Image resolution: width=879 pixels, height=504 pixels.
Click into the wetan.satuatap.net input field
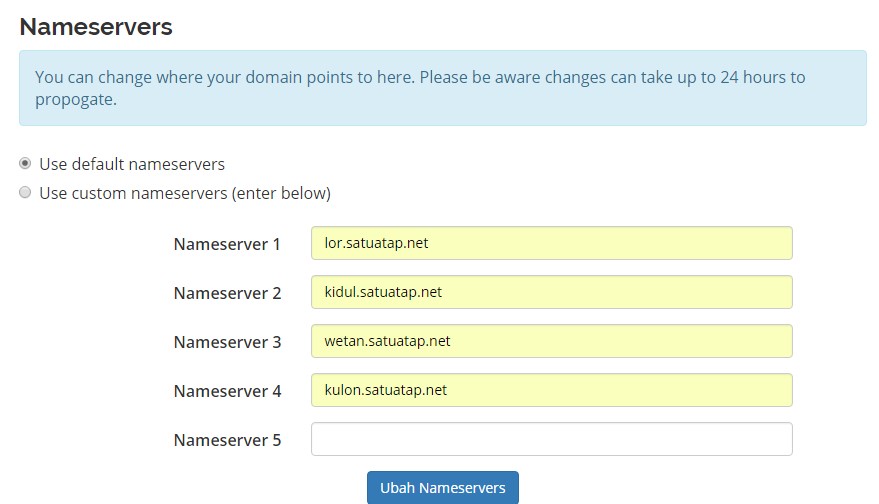551,341
